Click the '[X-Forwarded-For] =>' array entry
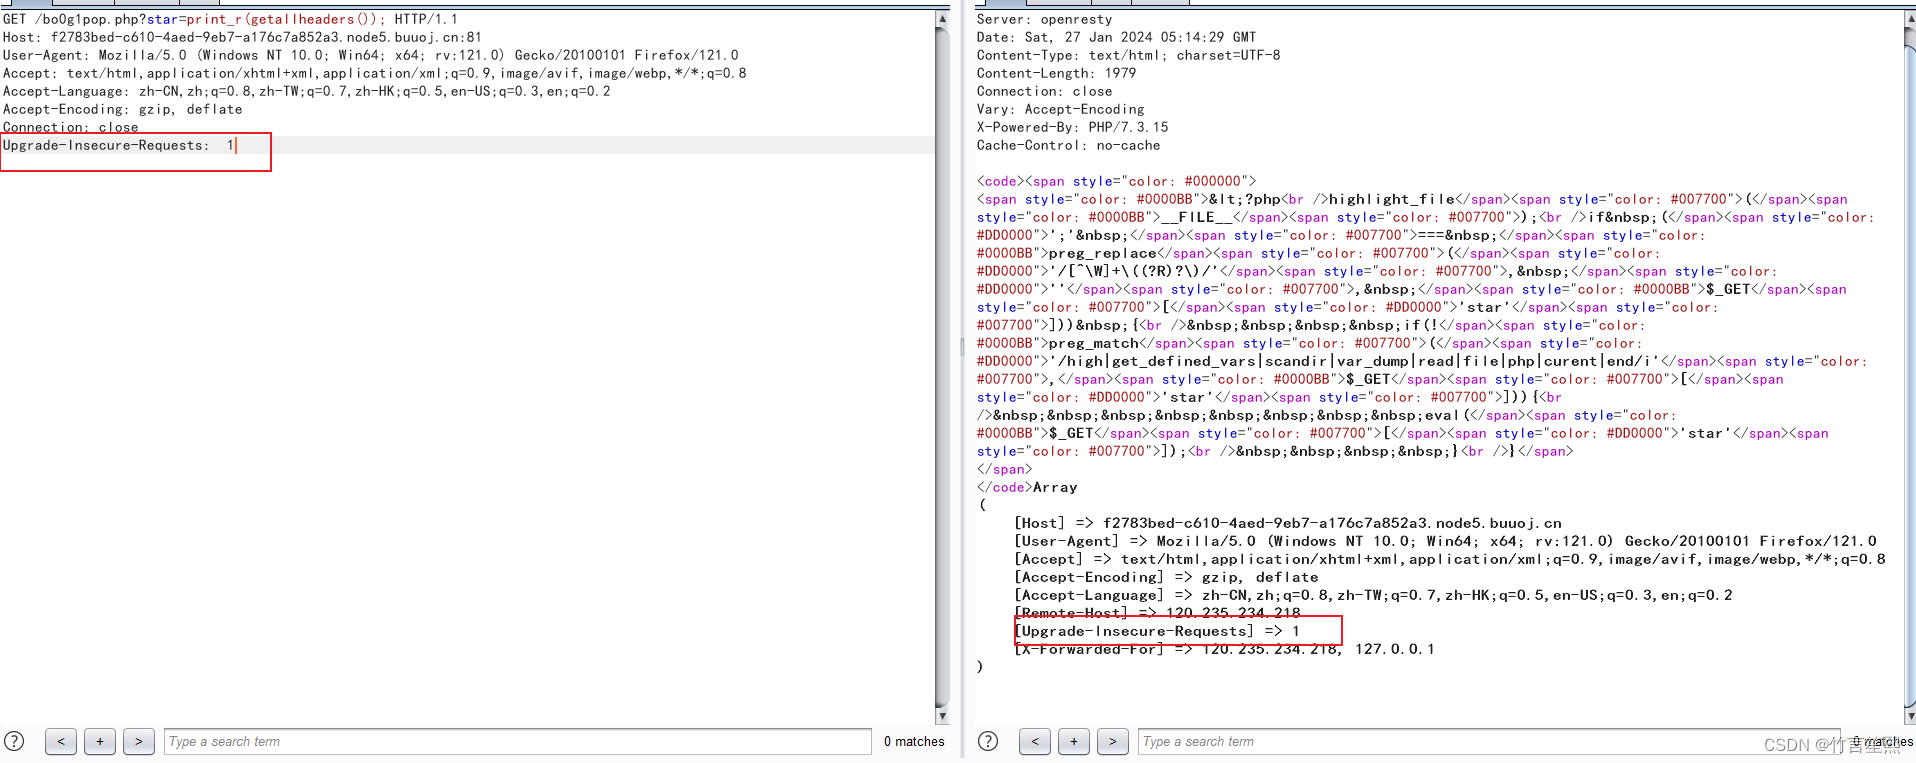Screen dimensions: 1916x763 click(1224, 649)
